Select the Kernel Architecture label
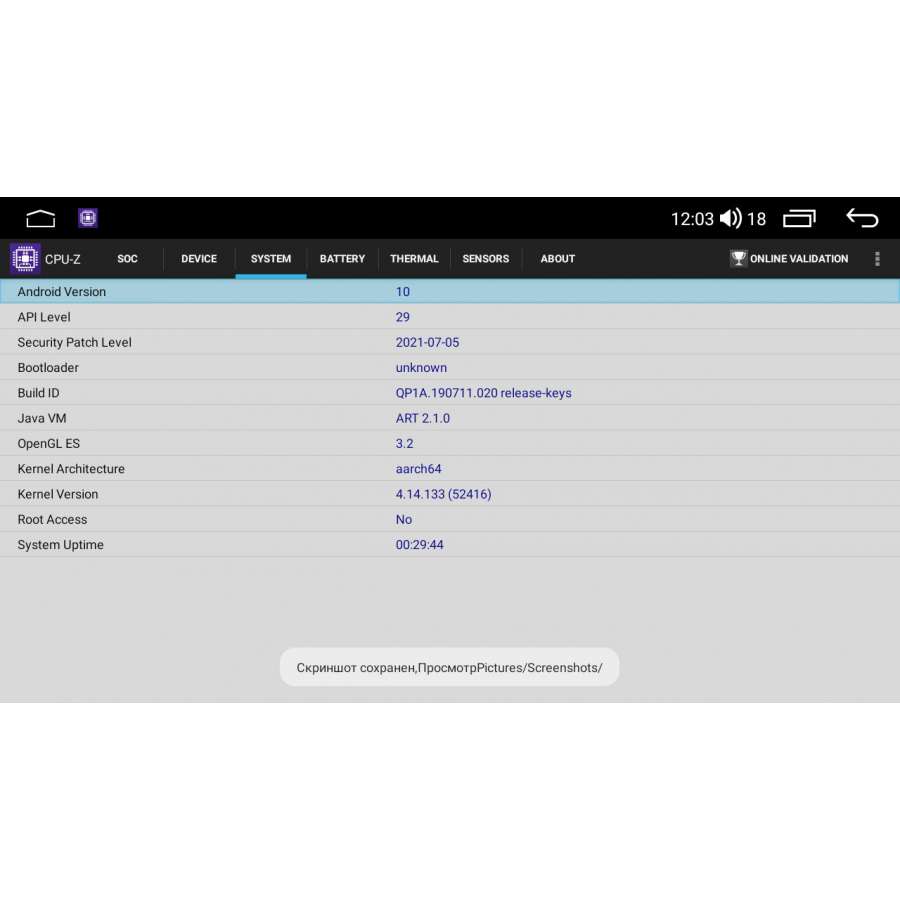The height and width of the screenshot is (900, 900). 71,469
